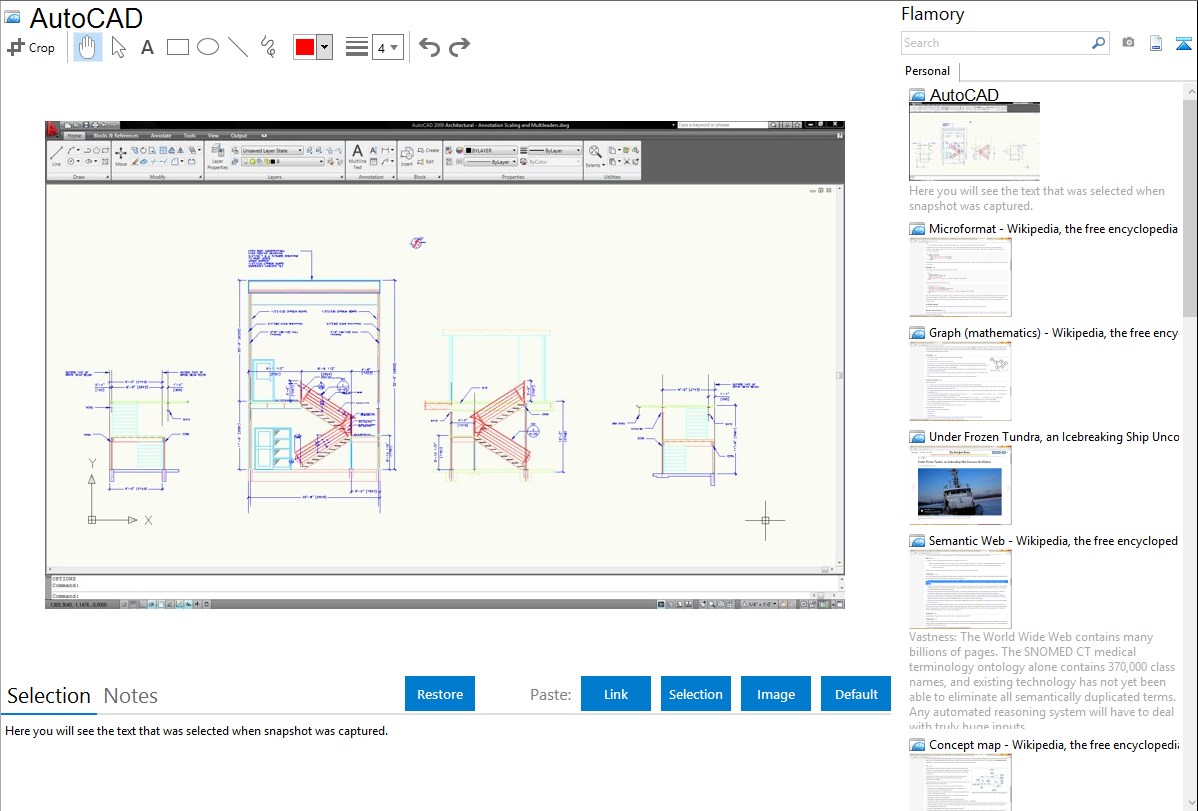Open the Graph (mathematics) snapshot title

(1053, 333)
